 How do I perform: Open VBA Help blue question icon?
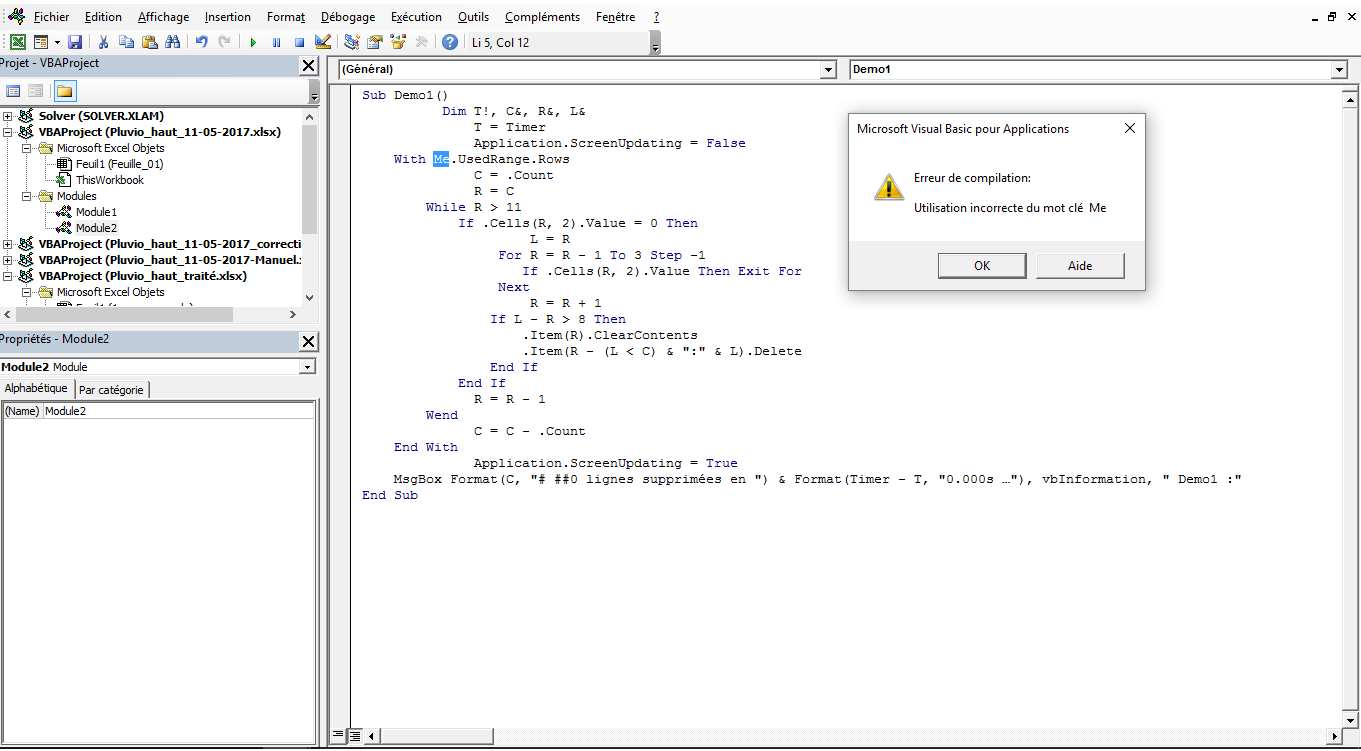point(450,42)
